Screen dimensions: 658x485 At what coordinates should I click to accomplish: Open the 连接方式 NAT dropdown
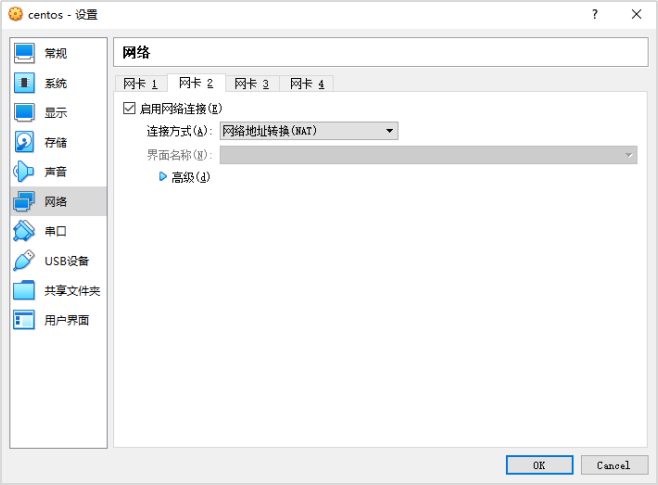pyautogui.click(x=309, y=131)
